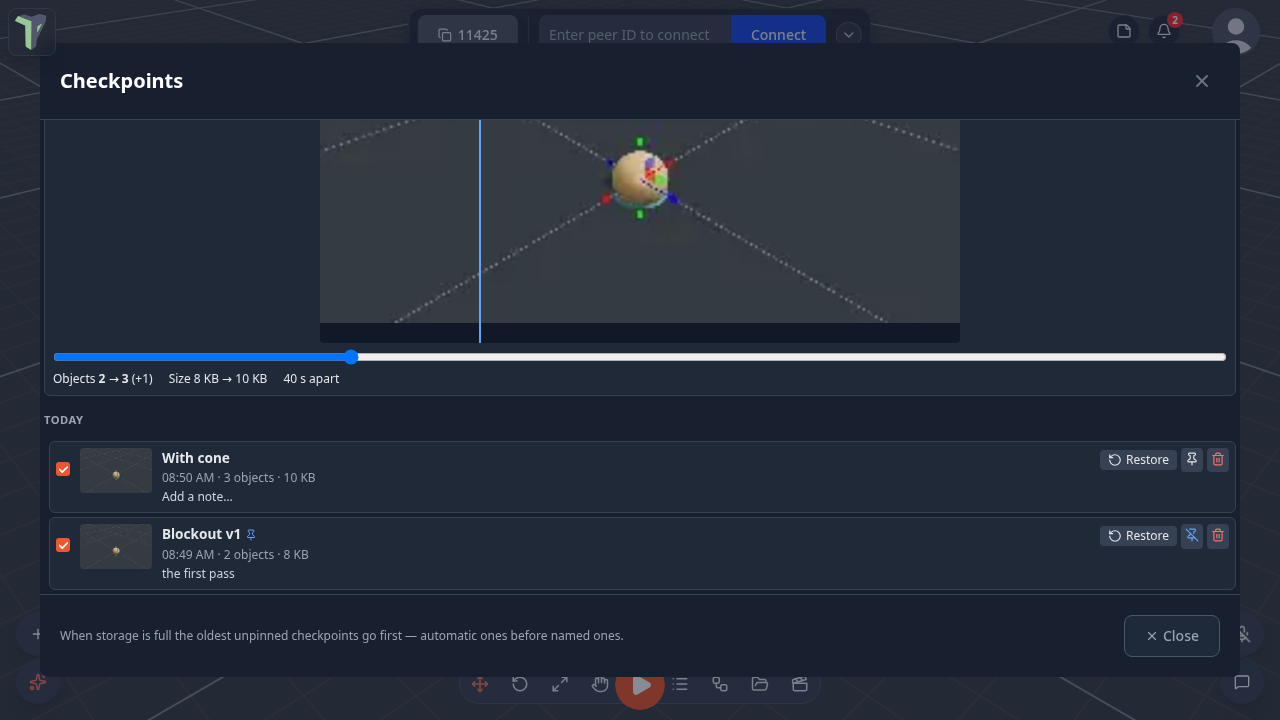The image size is (1280, 720).
Task: Click the Close button in dialog footer
Action: pyautogui.click(x=1172, y=636)
